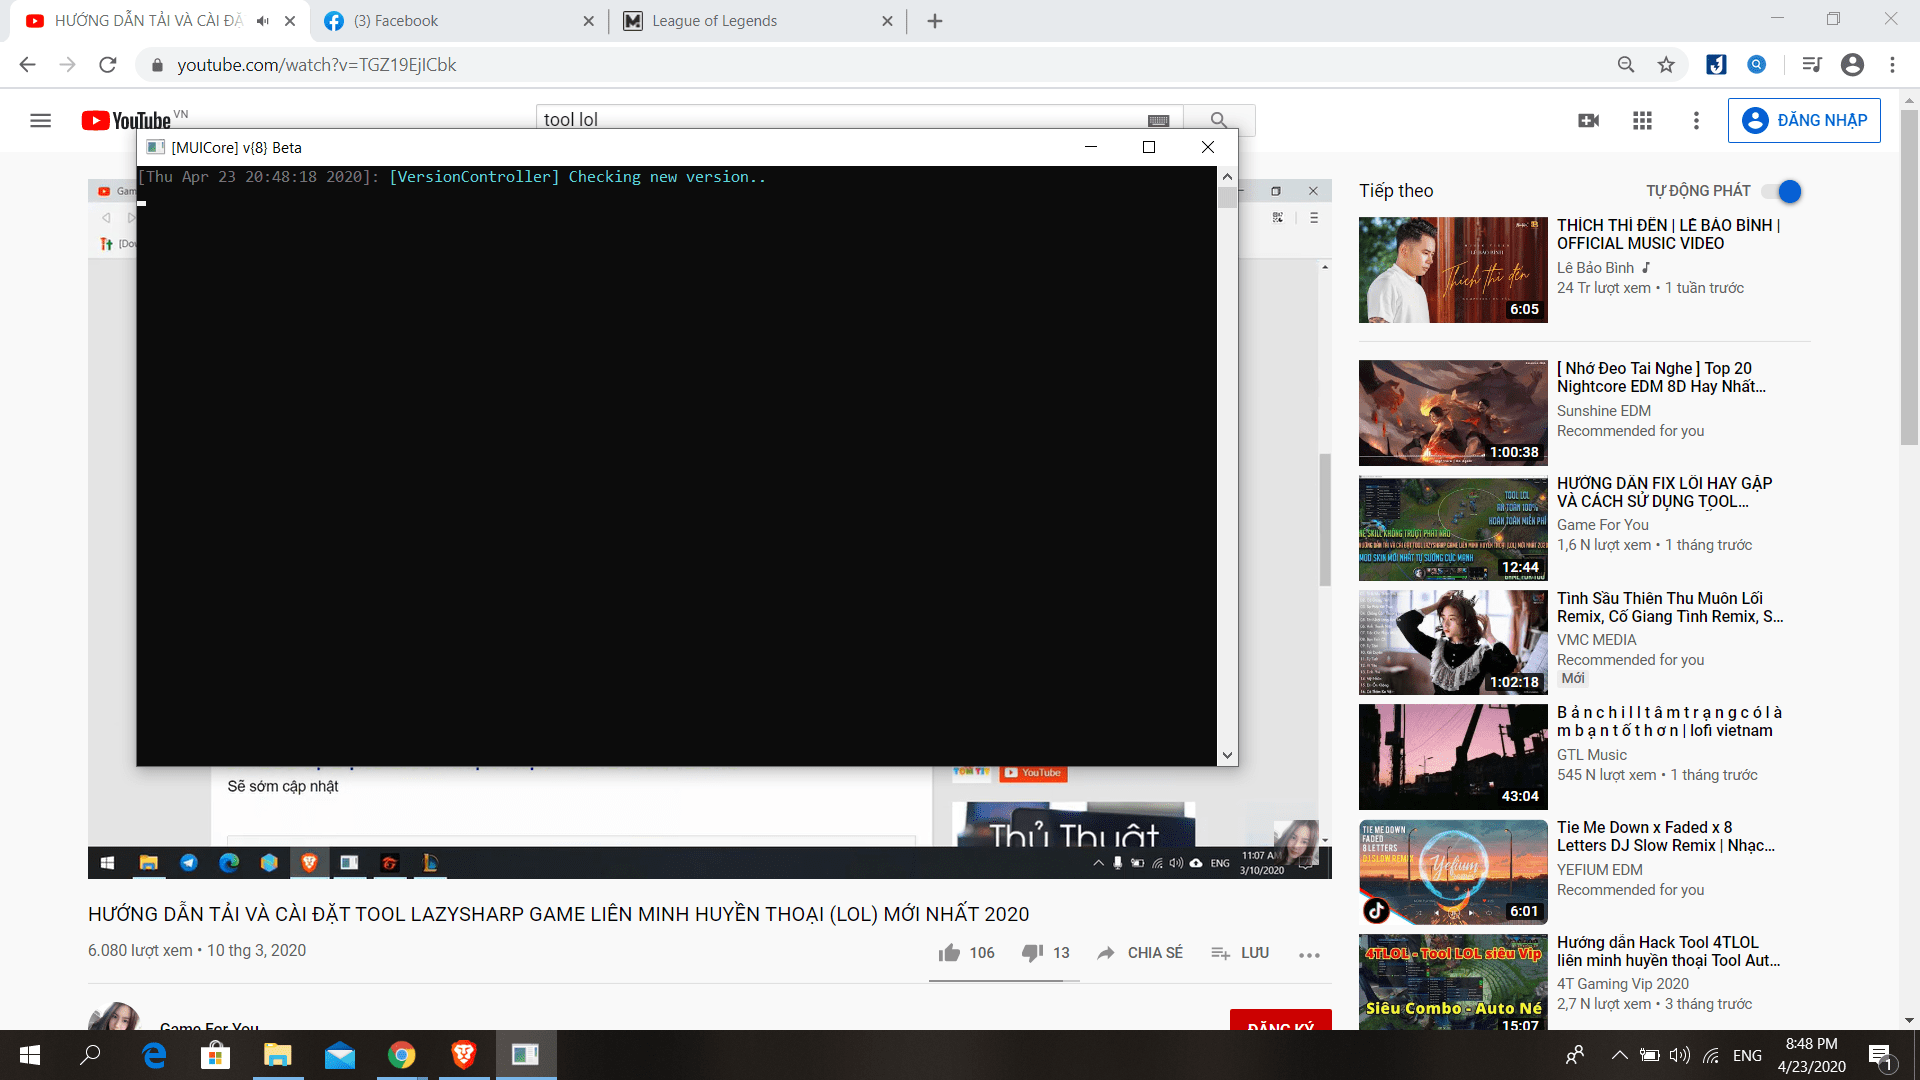Reload the current page

point(108,65)
